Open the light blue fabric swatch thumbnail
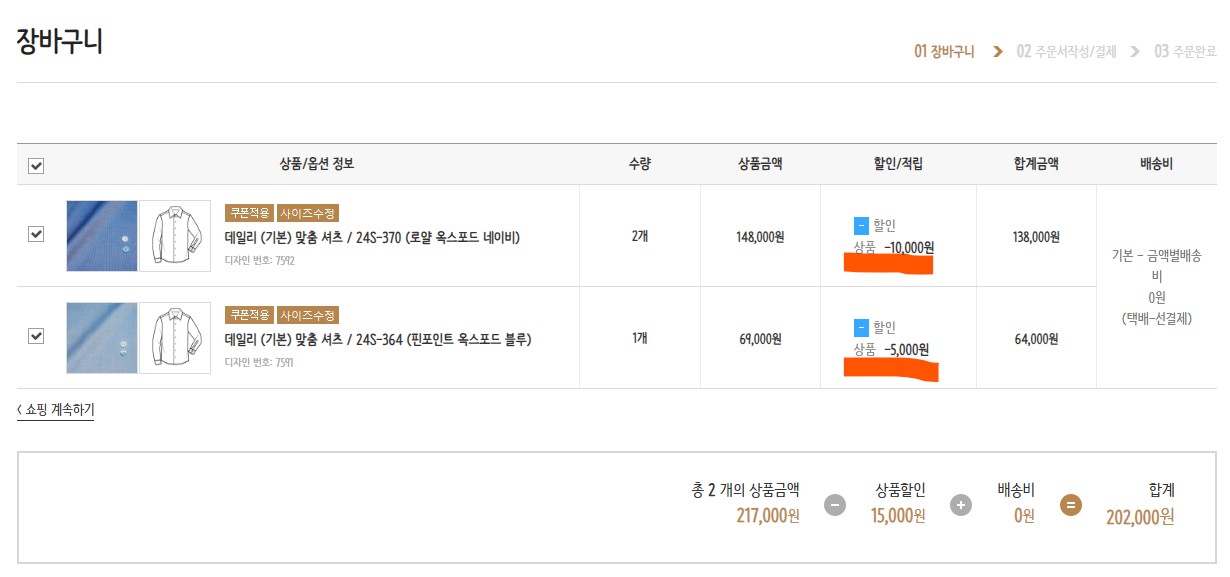Screen dimensions: 1230x577 click(102, 338)
